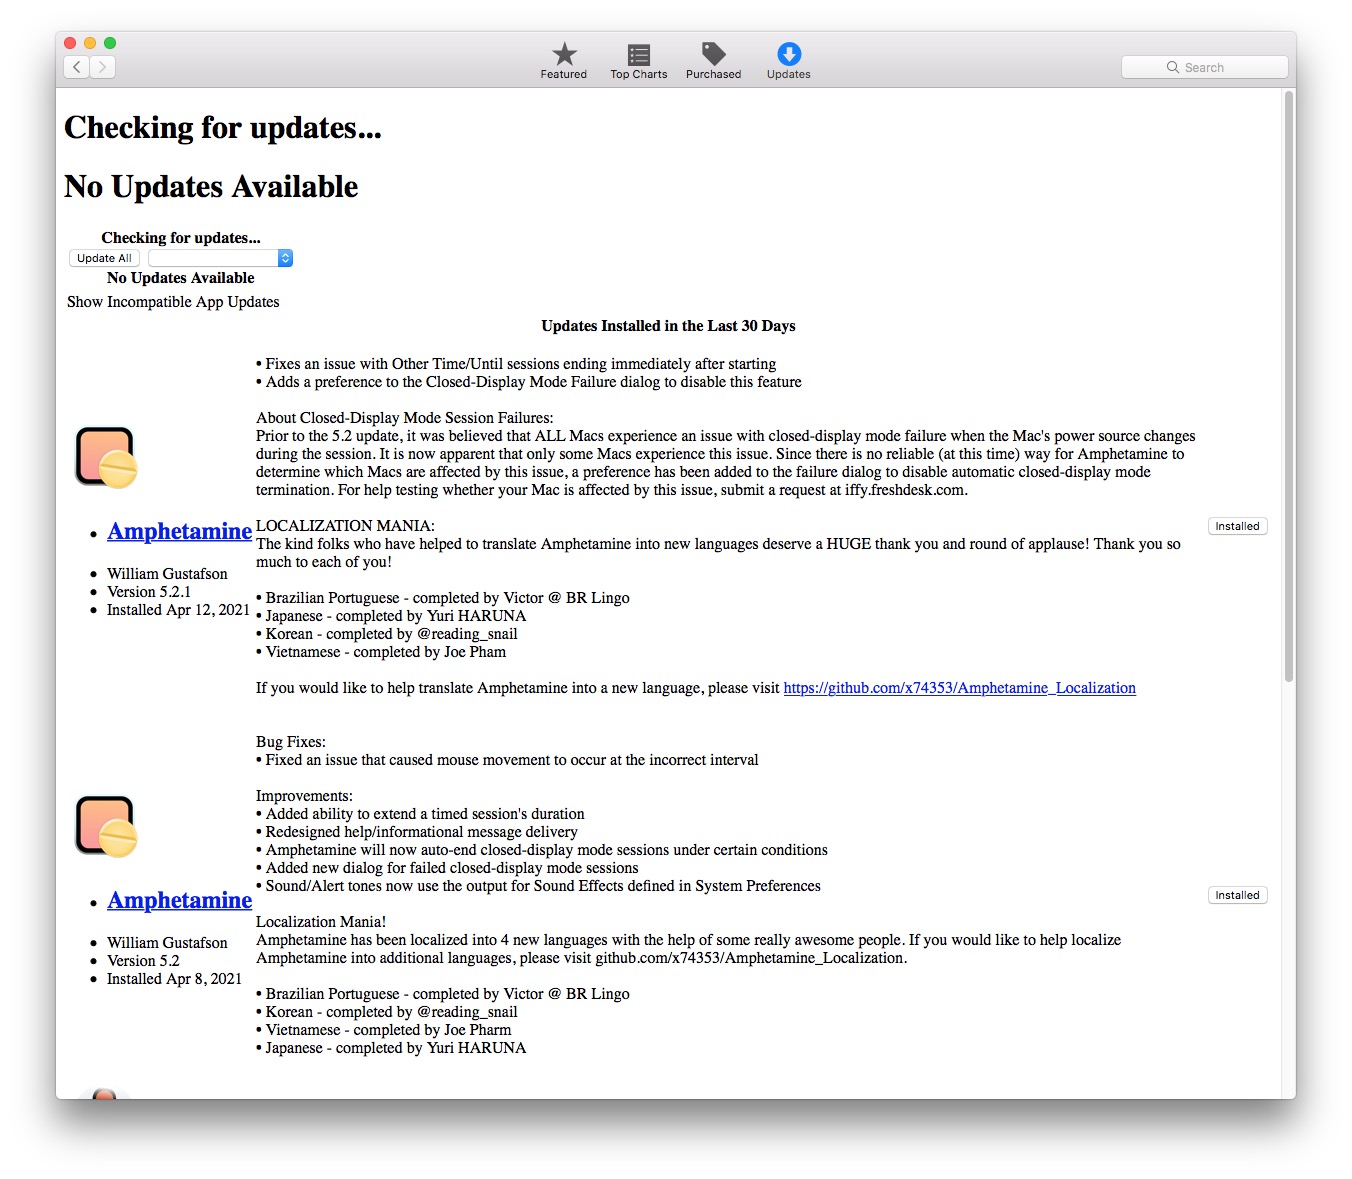This screenshot has height=1179, width=1352.
Task: Click Installed button for Amphetamine 5.2.1
Action: click(1237, 526)
